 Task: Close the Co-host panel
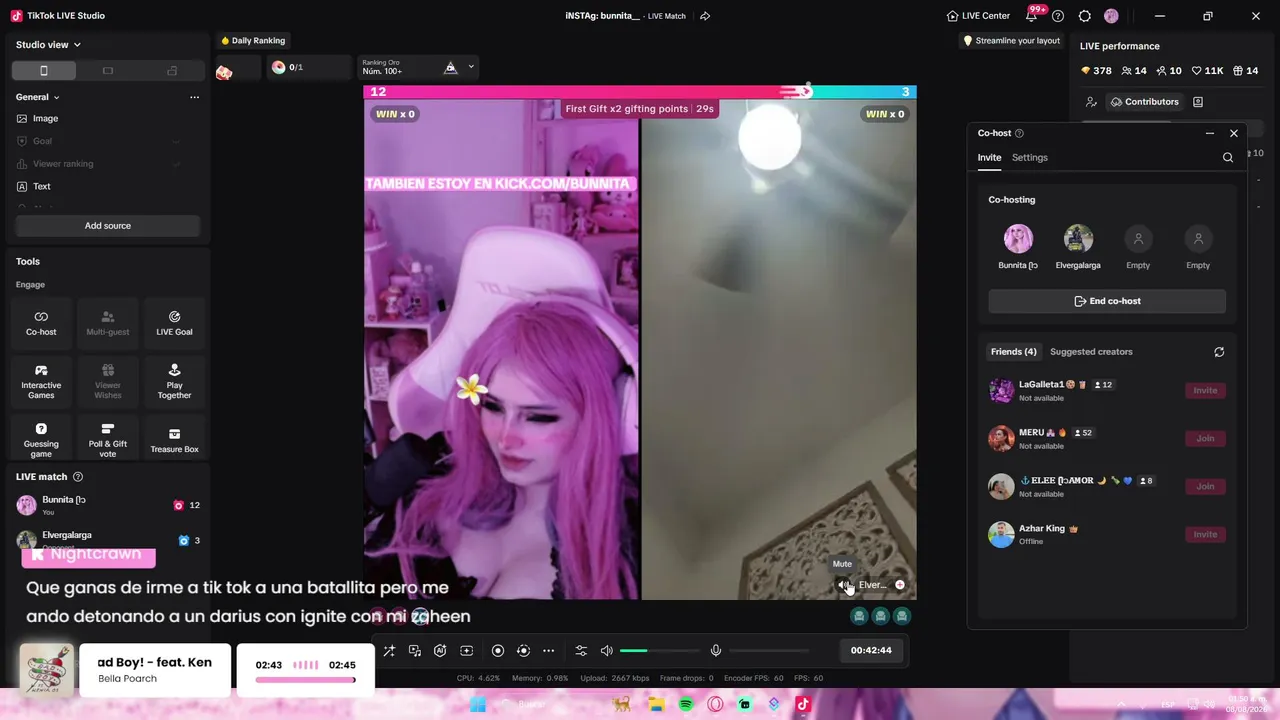(1234, 133)
